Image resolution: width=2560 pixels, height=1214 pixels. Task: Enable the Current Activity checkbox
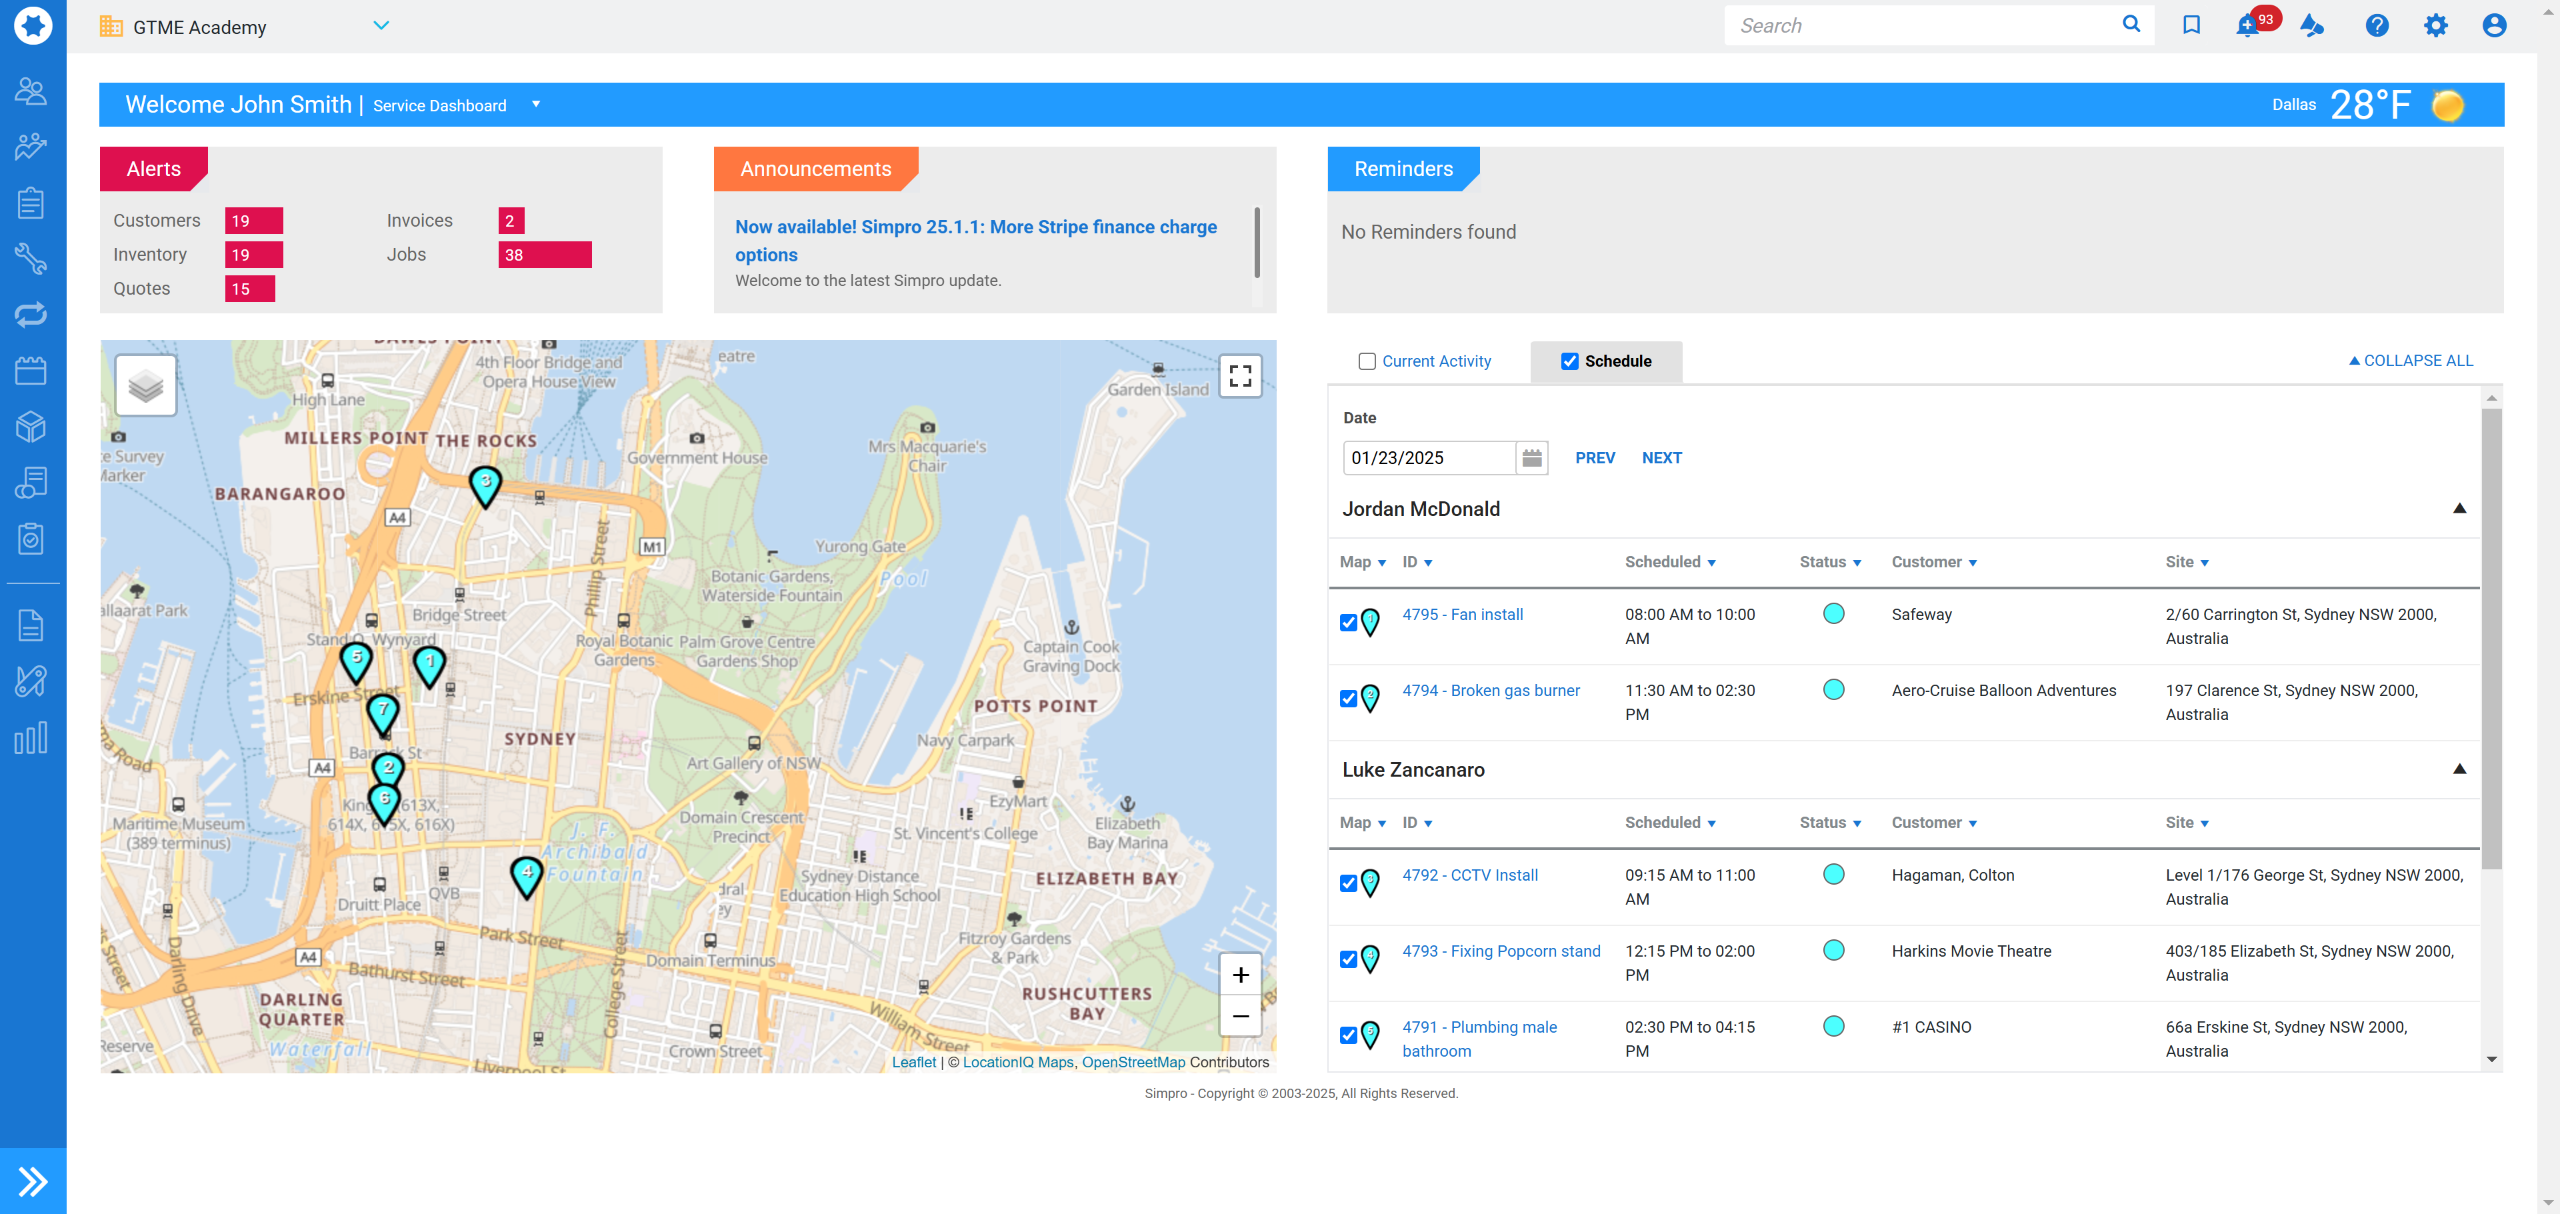point(1367,361)
